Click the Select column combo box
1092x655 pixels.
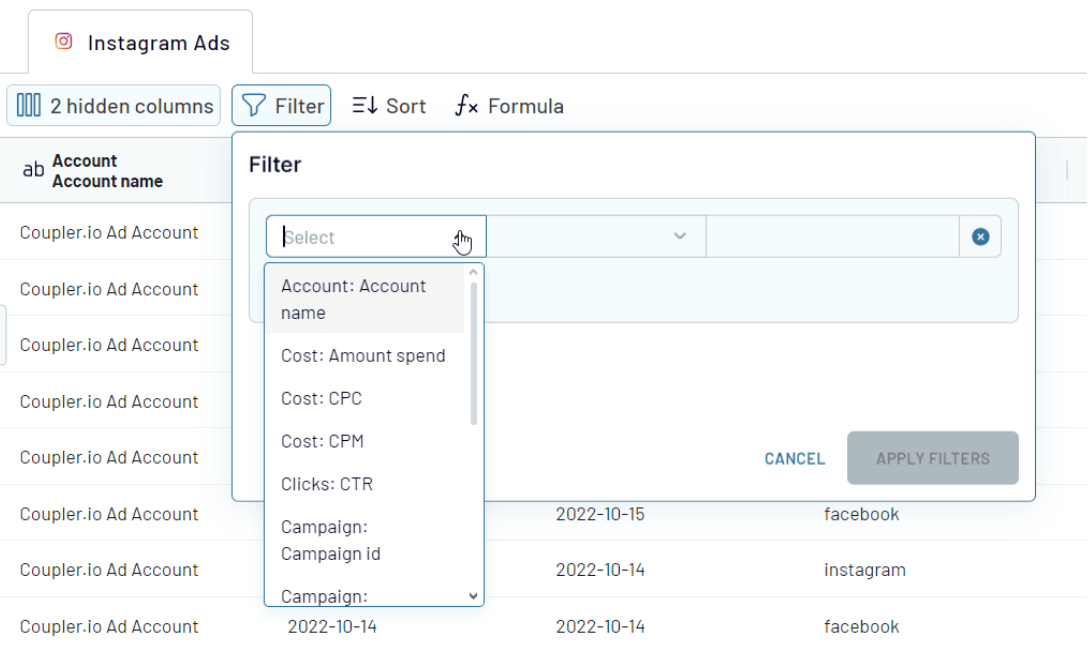pyautogui.click(x=376, y=237)
